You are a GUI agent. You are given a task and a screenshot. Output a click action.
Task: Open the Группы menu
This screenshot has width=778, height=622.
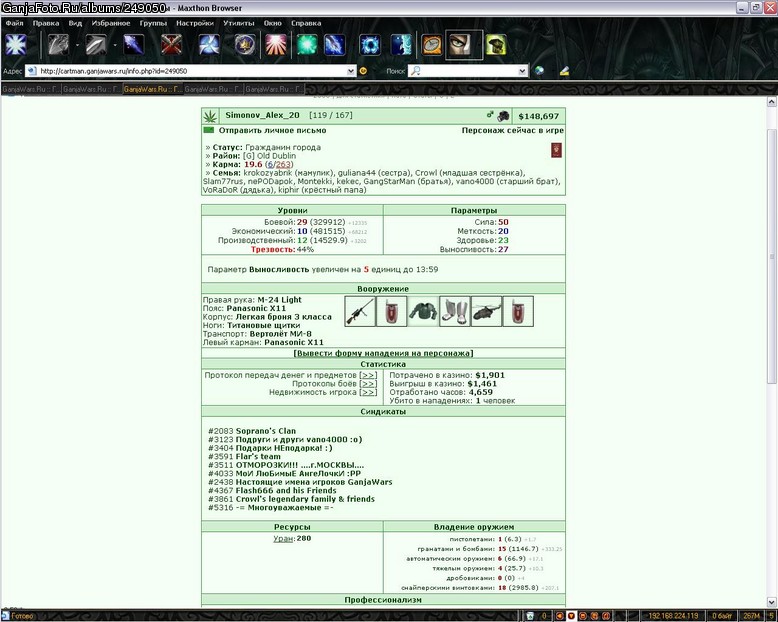[x=153, y=23]
